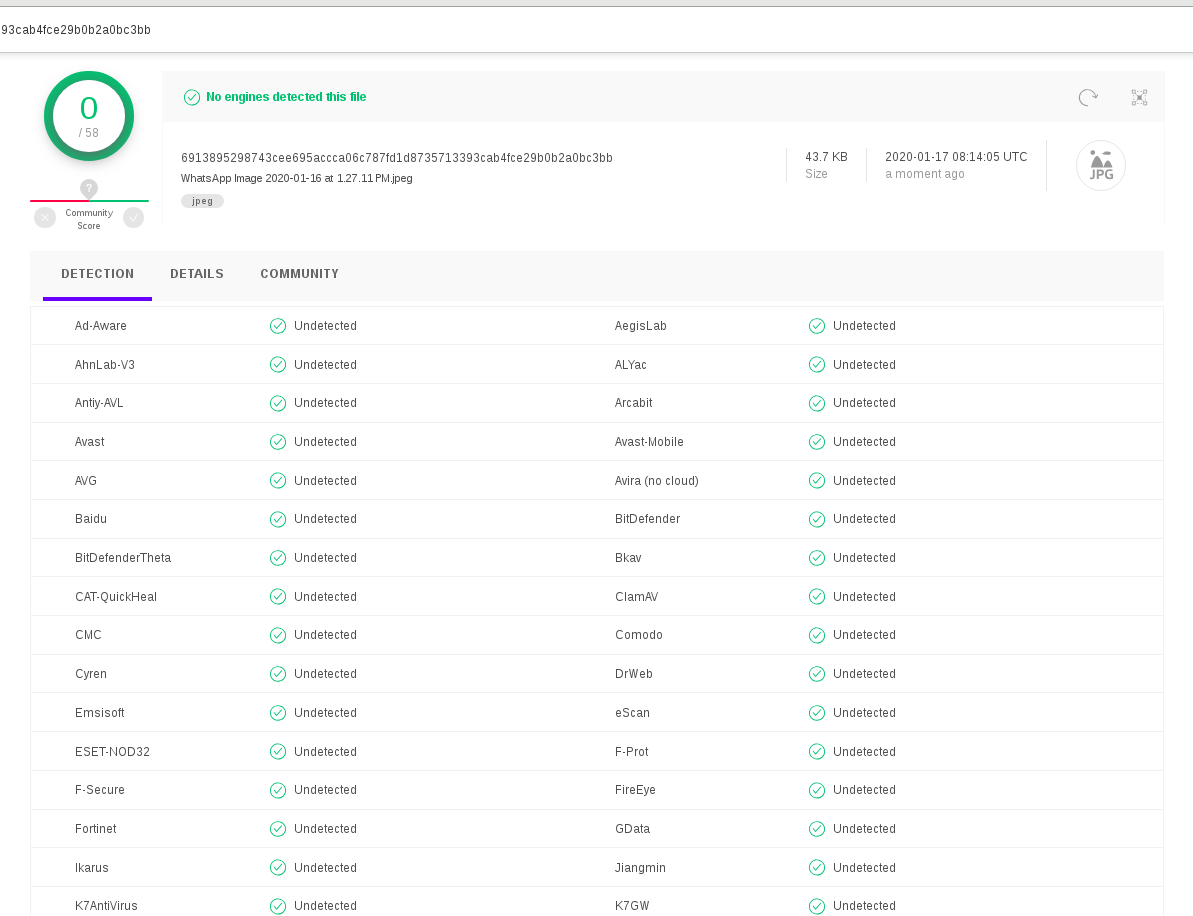Click the K7AntiVirus engine name
1193x916 pixels.
(x=107, y=906)
